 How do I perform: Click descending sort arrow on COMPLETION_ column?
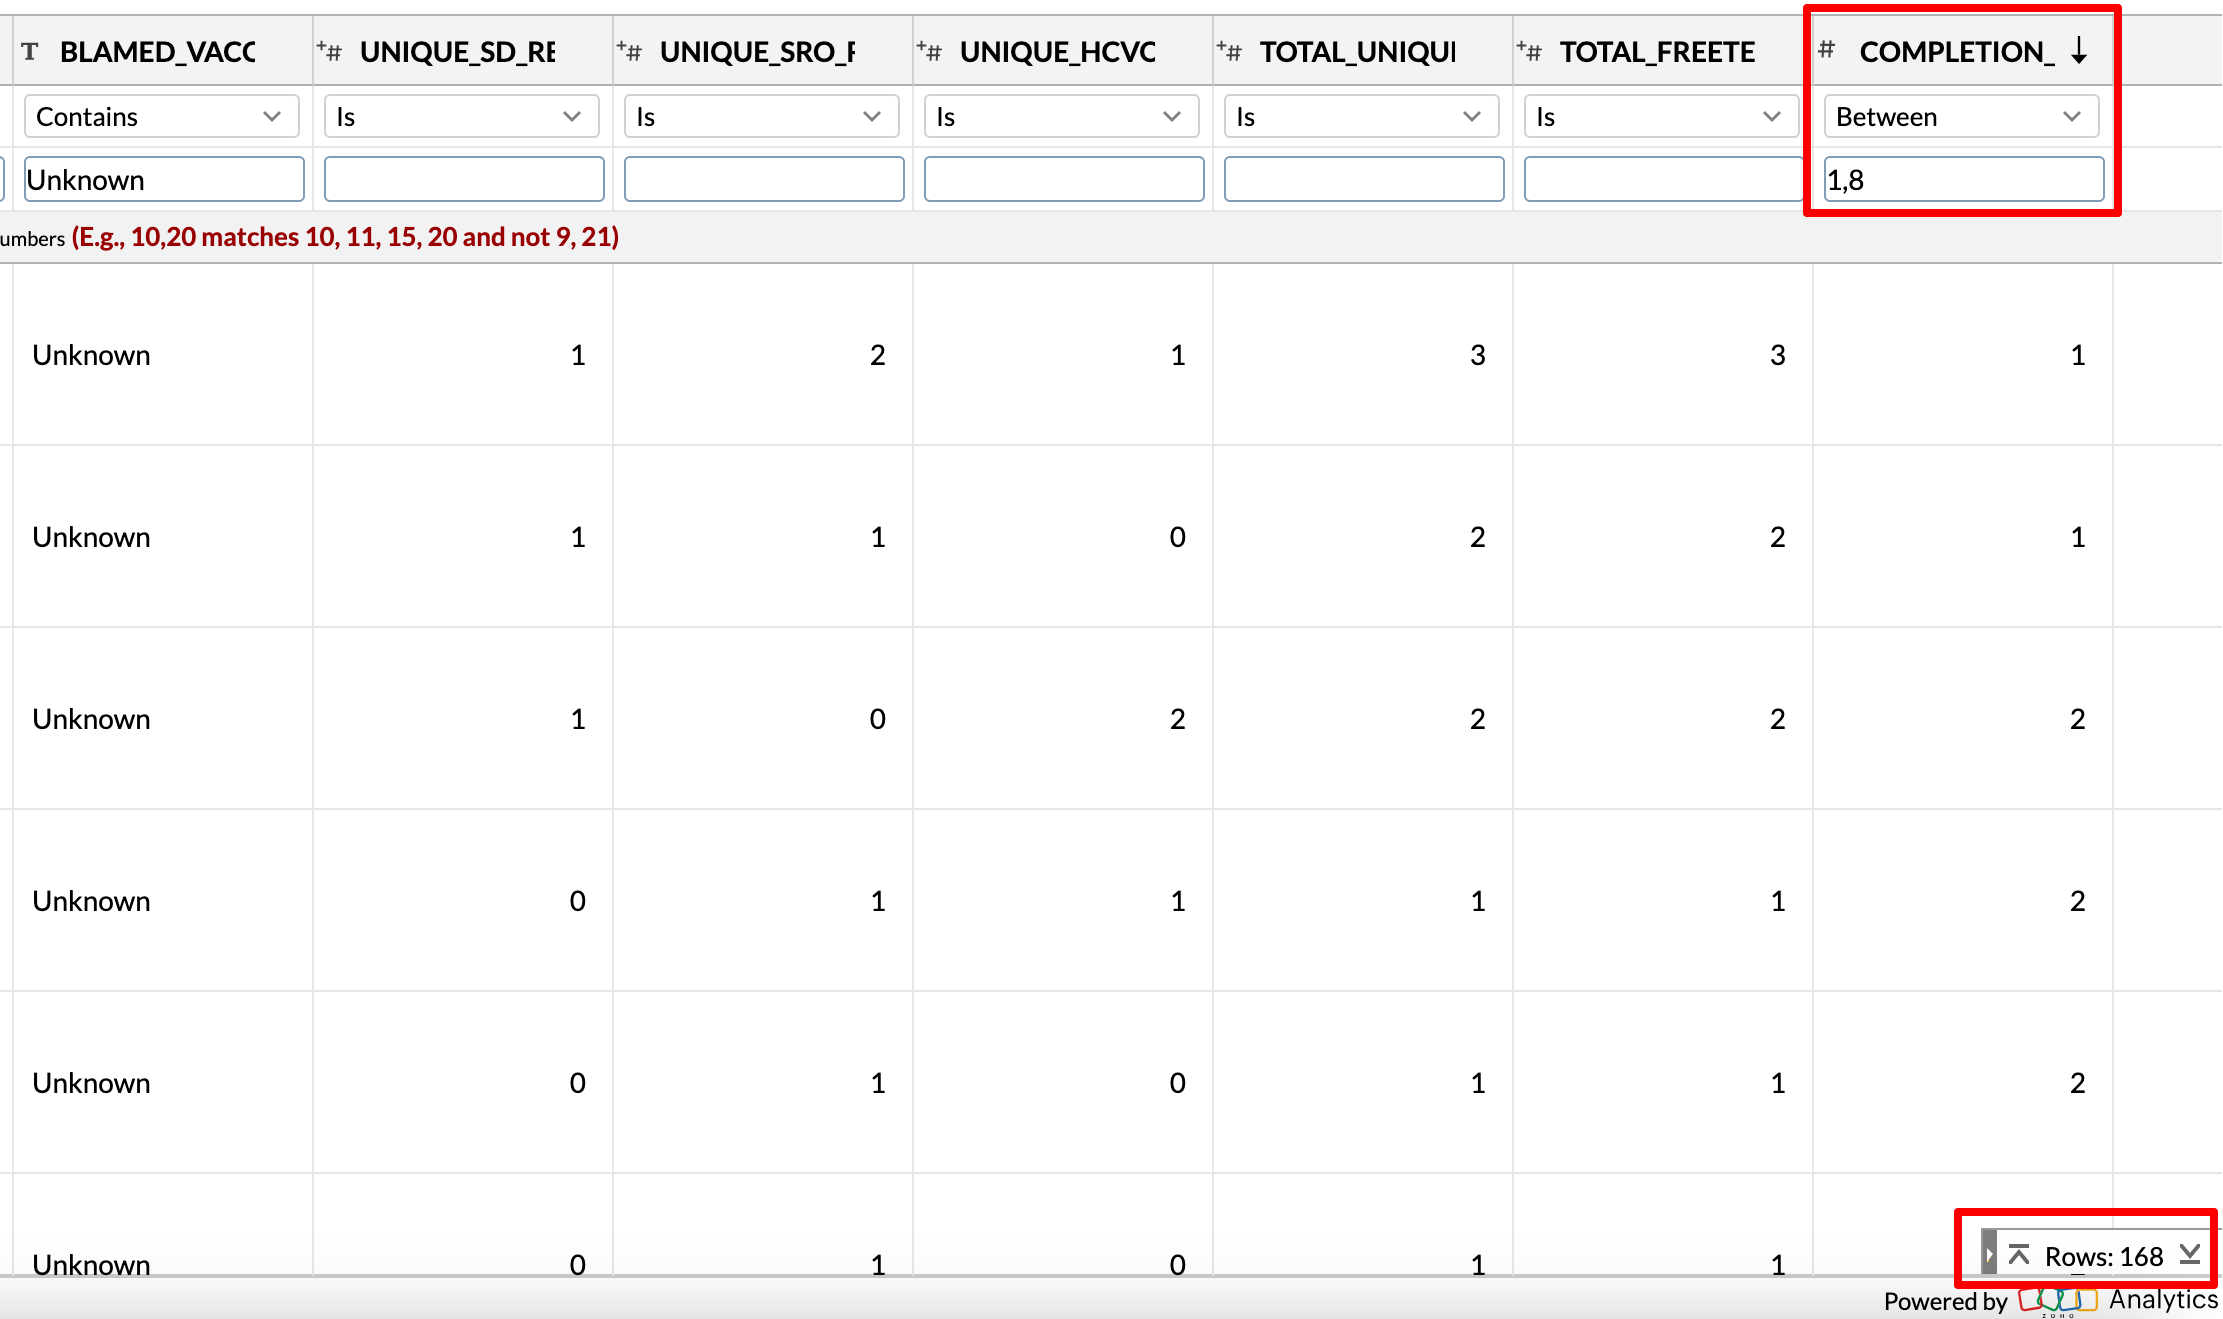coord(2079,50)
